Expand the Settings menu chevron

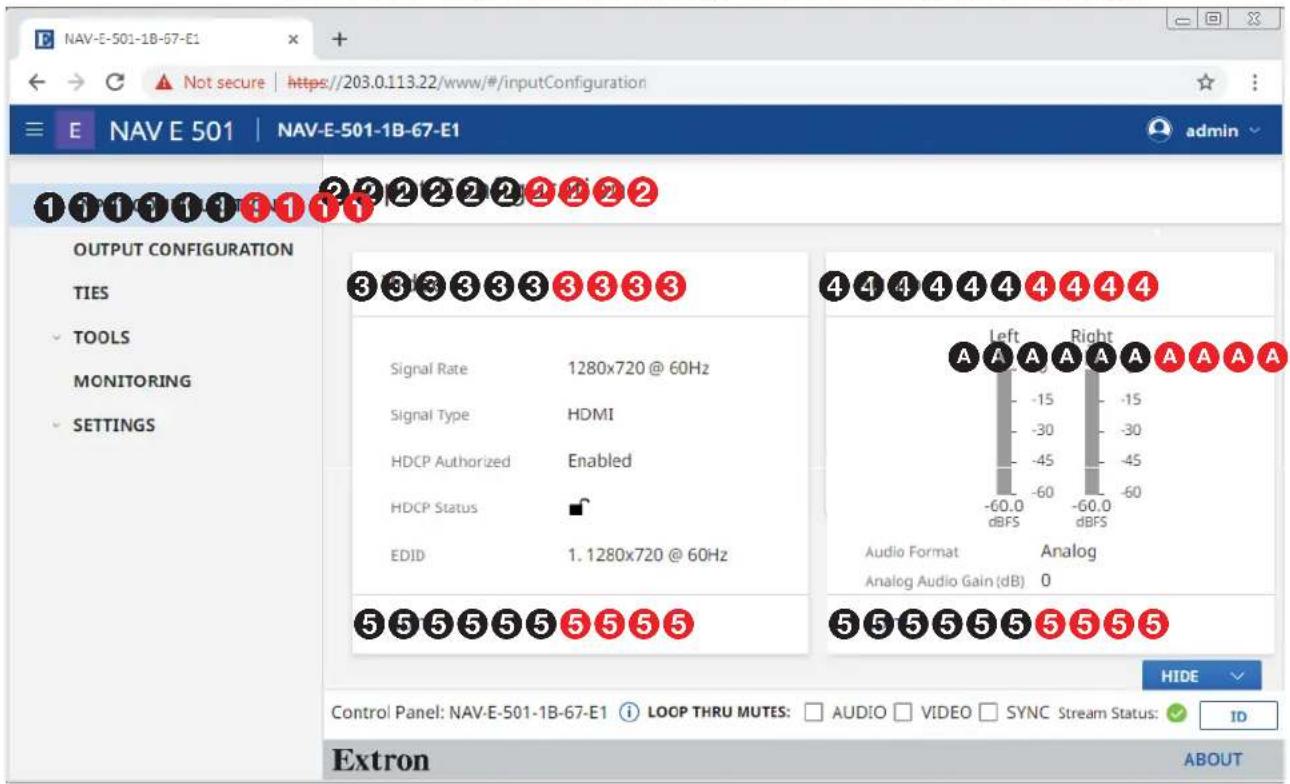click(x=57, y=425)
